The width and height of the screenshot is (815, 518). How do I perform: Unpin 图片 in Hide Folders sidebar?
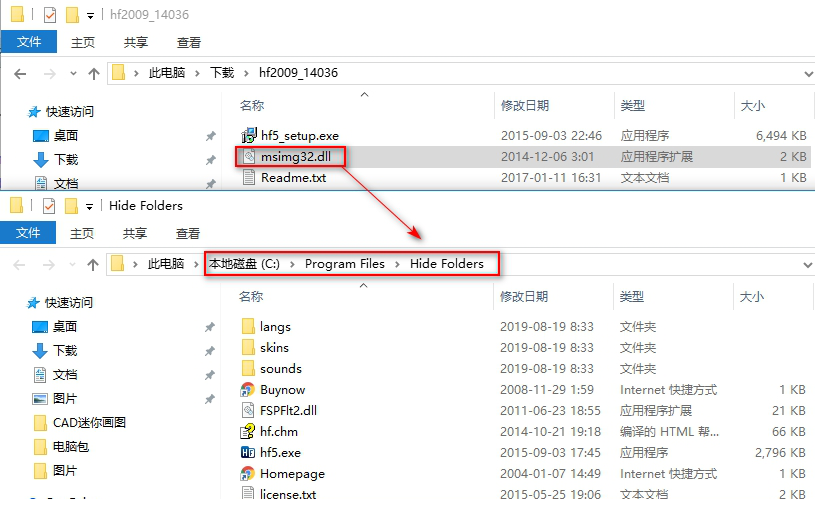(209, 399)
